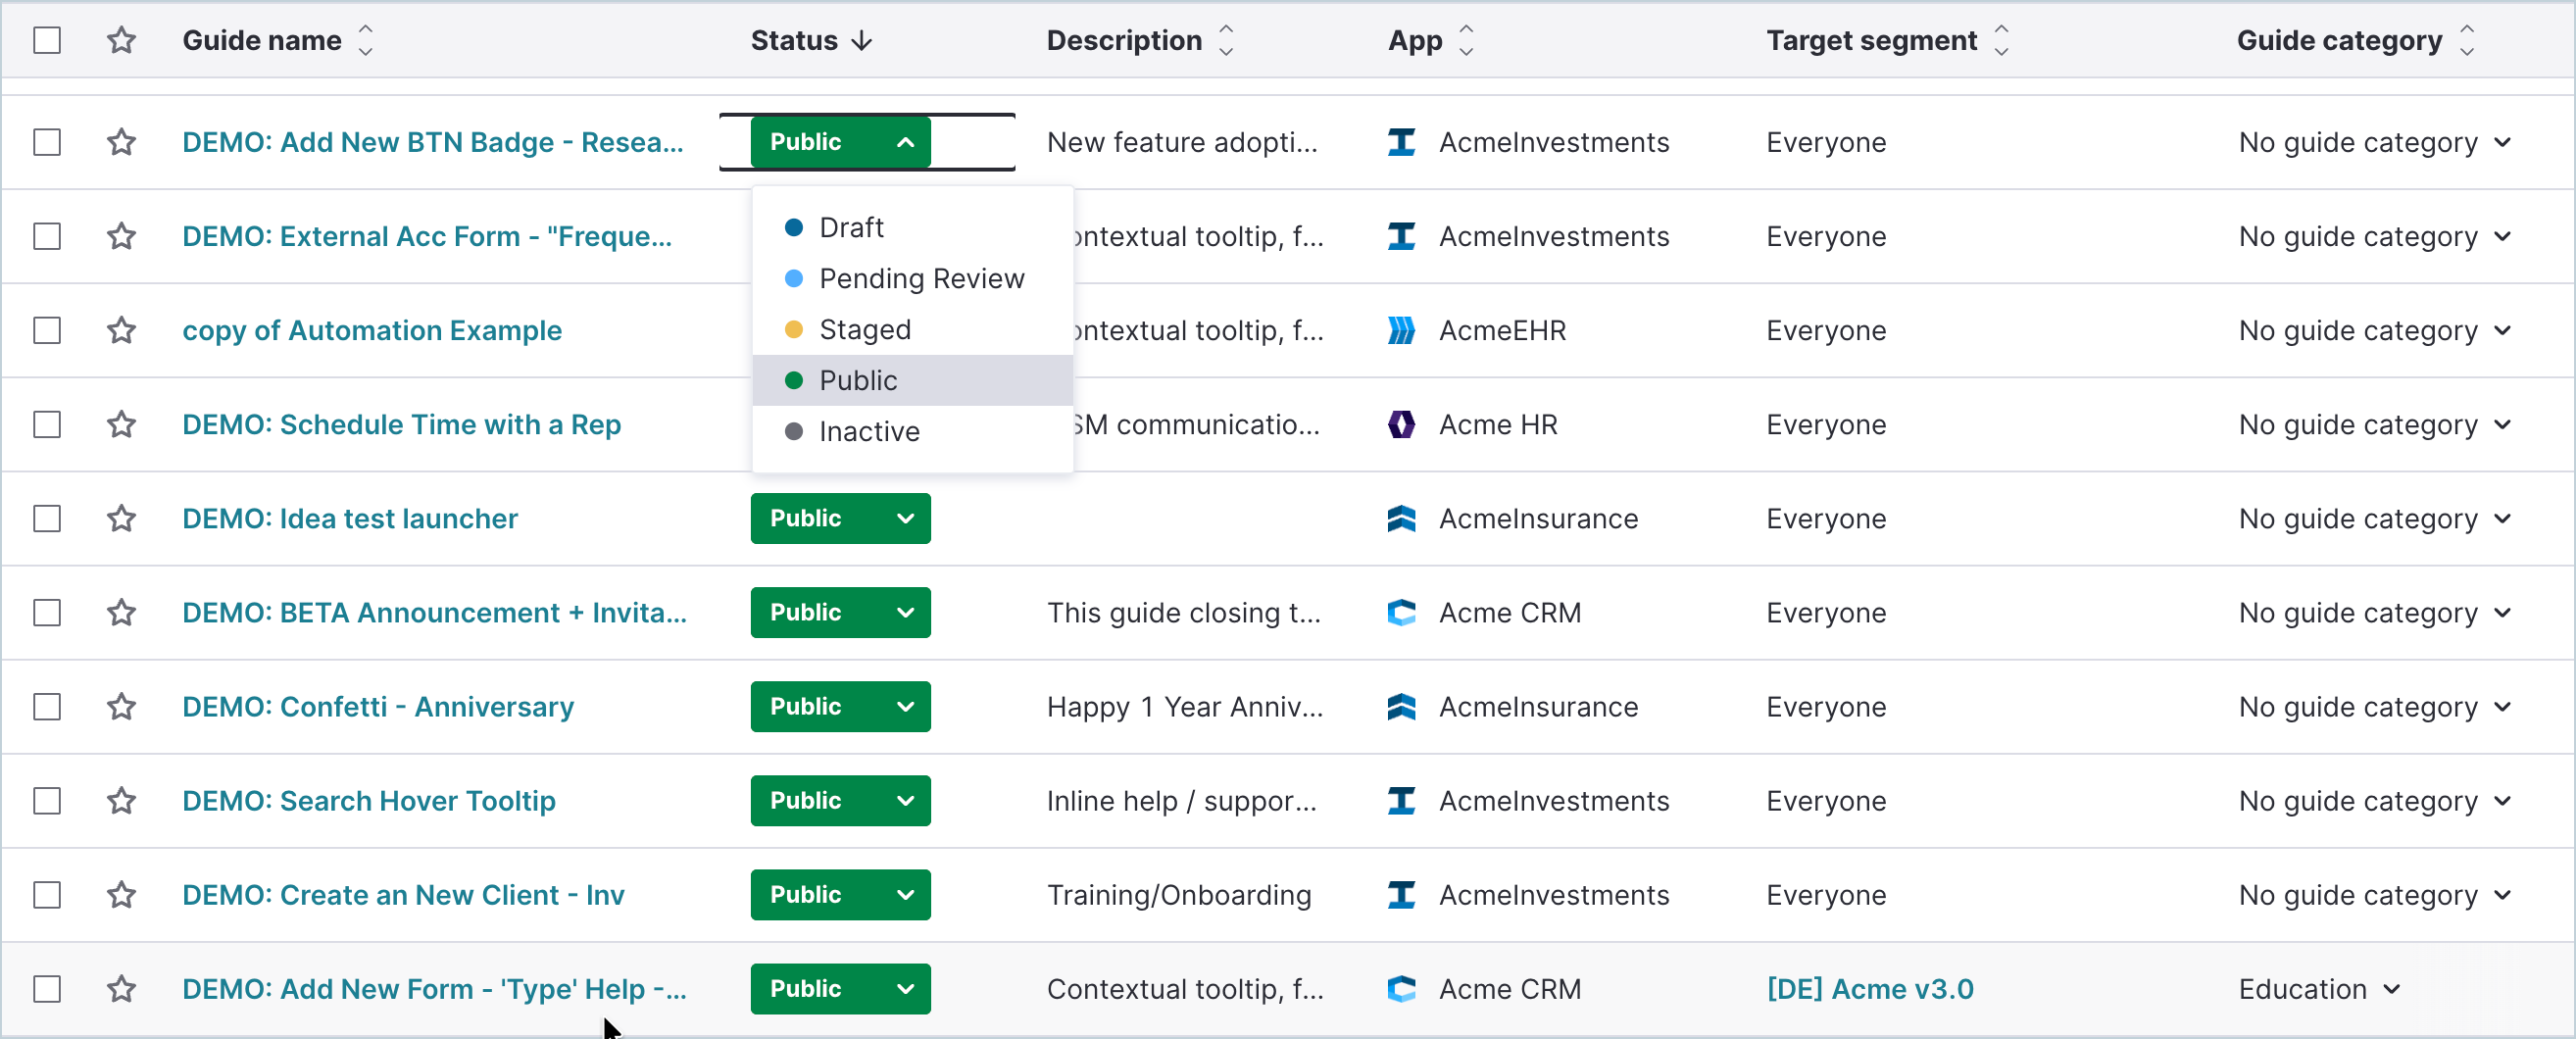Image resolution: width=2576 pixels, height=1039 pixels.
Task: Toggle the Status descending sort arrow
Action: point(862,40)
